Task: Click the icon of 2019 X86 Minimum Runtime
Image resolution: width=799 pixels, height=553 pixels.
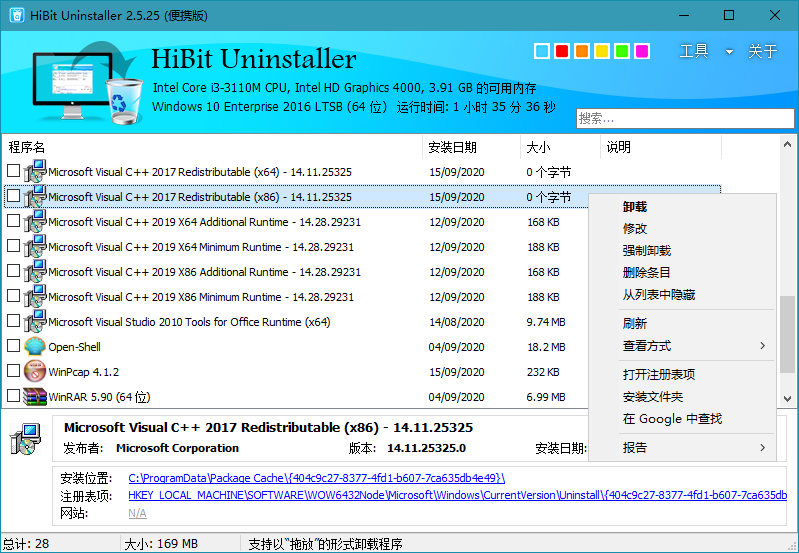Action: tap(35, 296)
